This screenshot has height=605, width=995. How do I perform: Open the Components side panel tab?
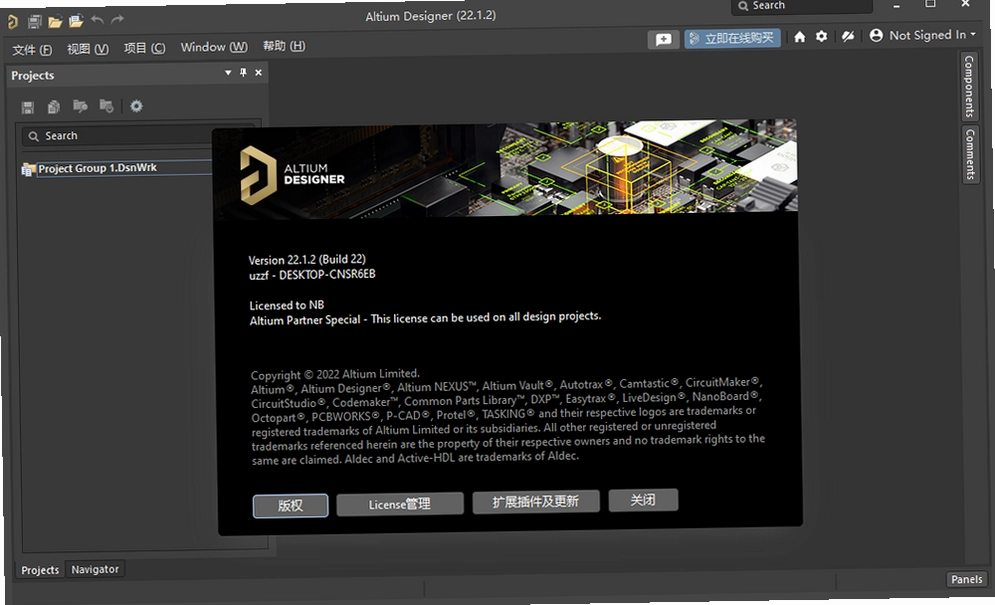(969, 86)
